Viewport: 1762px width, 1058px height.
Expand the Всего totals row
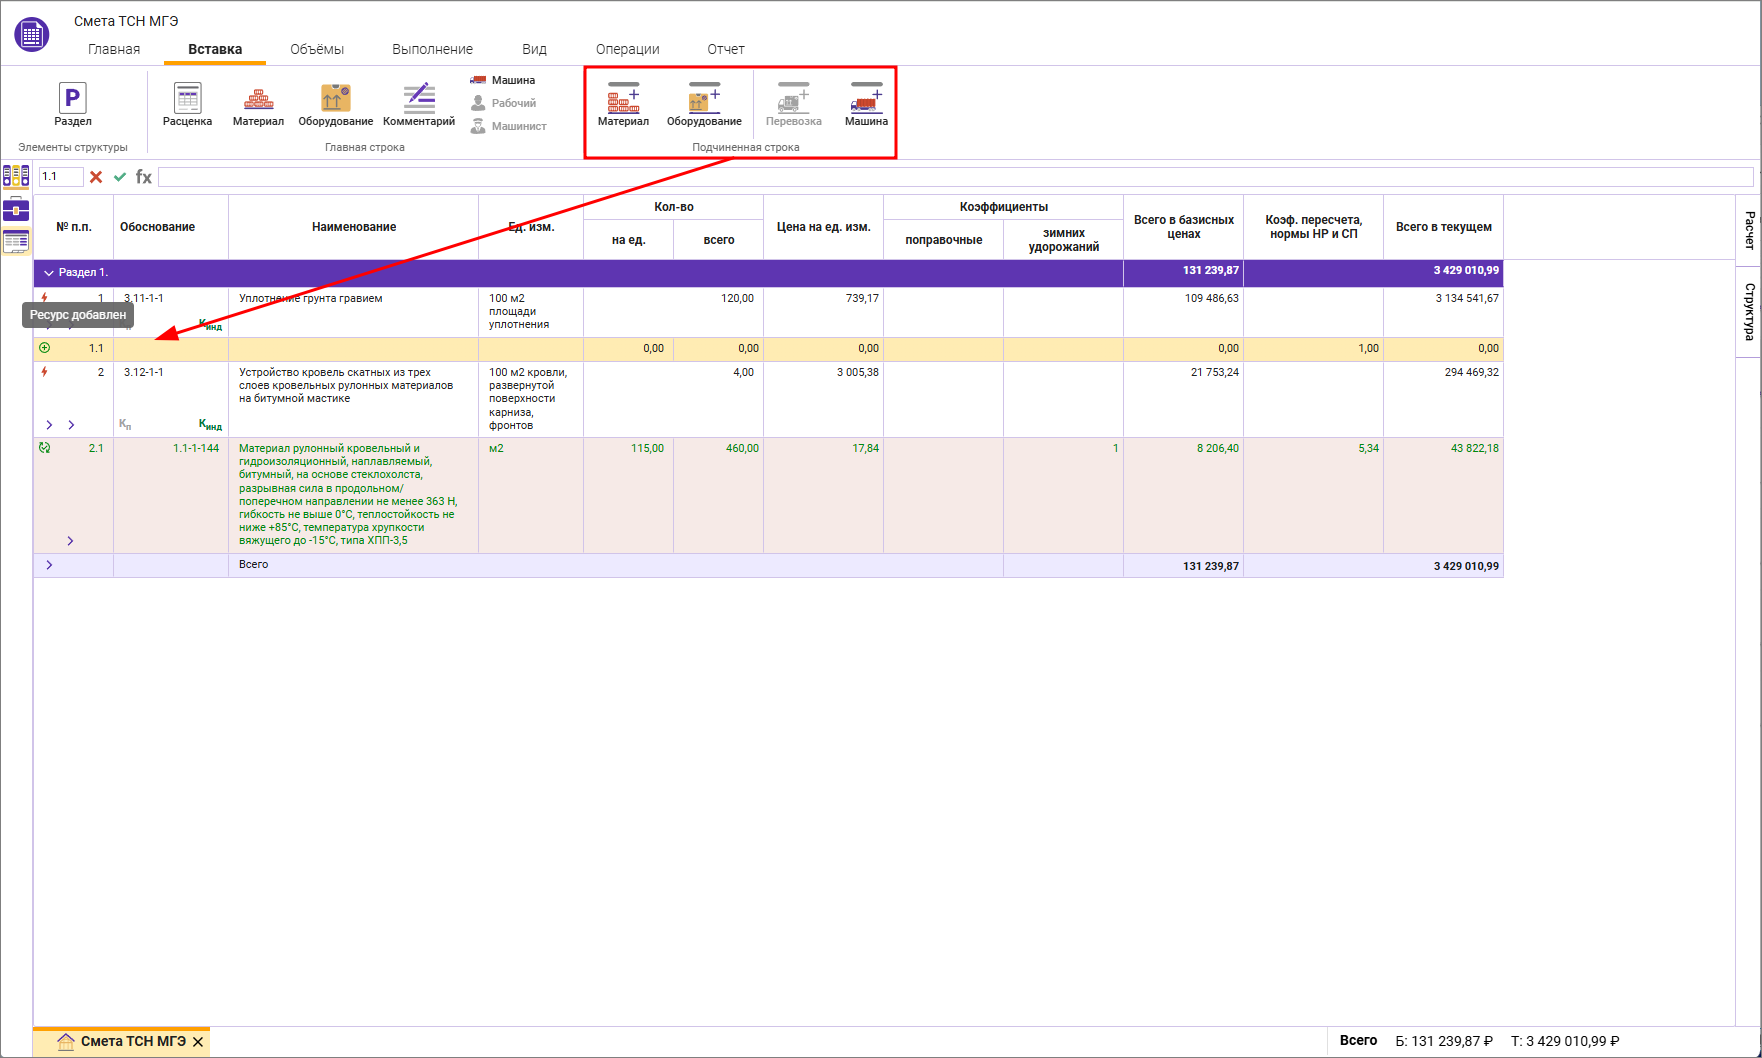coord(48,565)
